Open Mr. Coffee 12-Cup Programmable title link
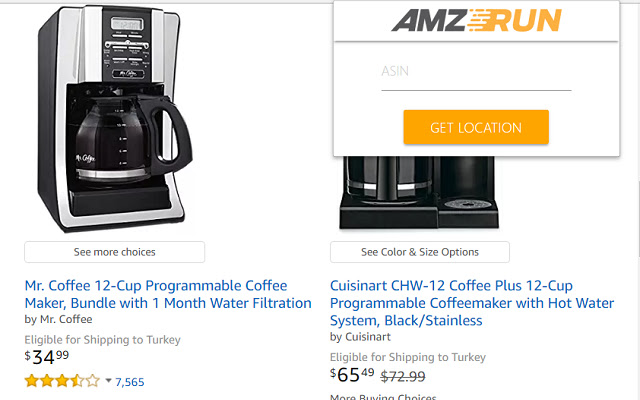 click(x=168, y=294)
